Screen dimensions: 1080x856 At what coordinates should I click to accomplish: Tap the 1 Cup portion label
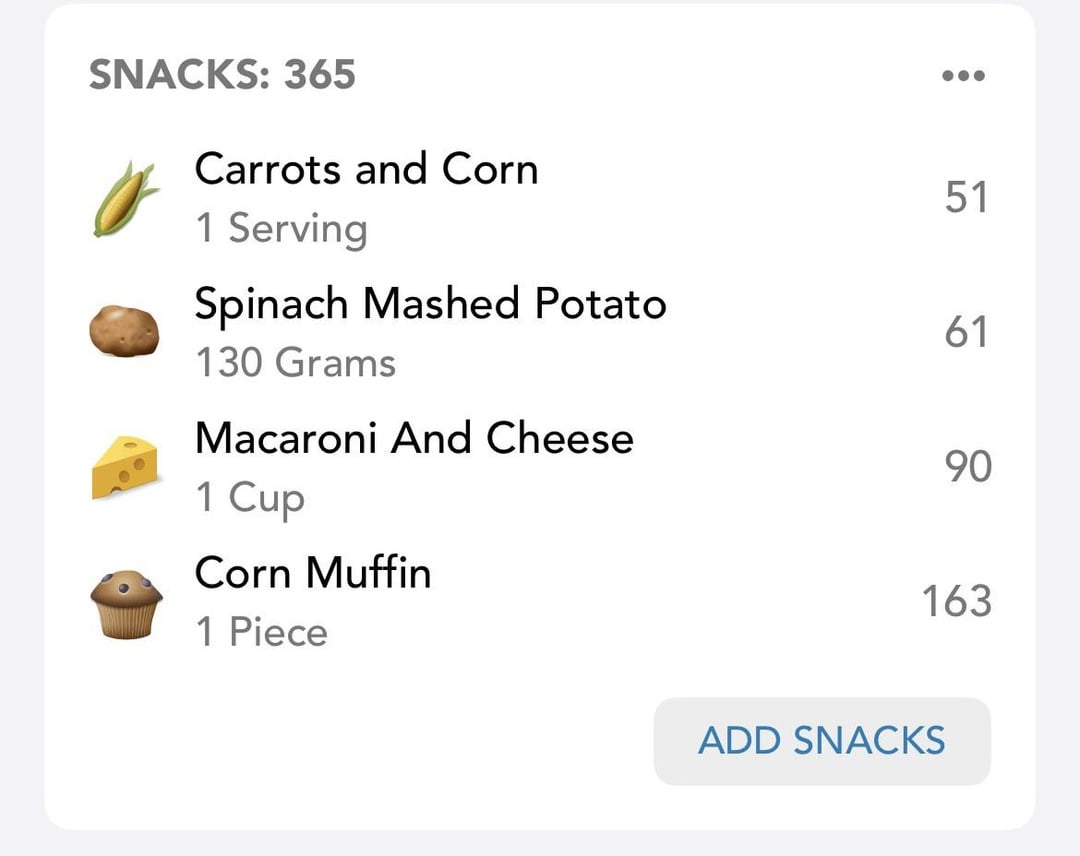(x=250, y=498)
